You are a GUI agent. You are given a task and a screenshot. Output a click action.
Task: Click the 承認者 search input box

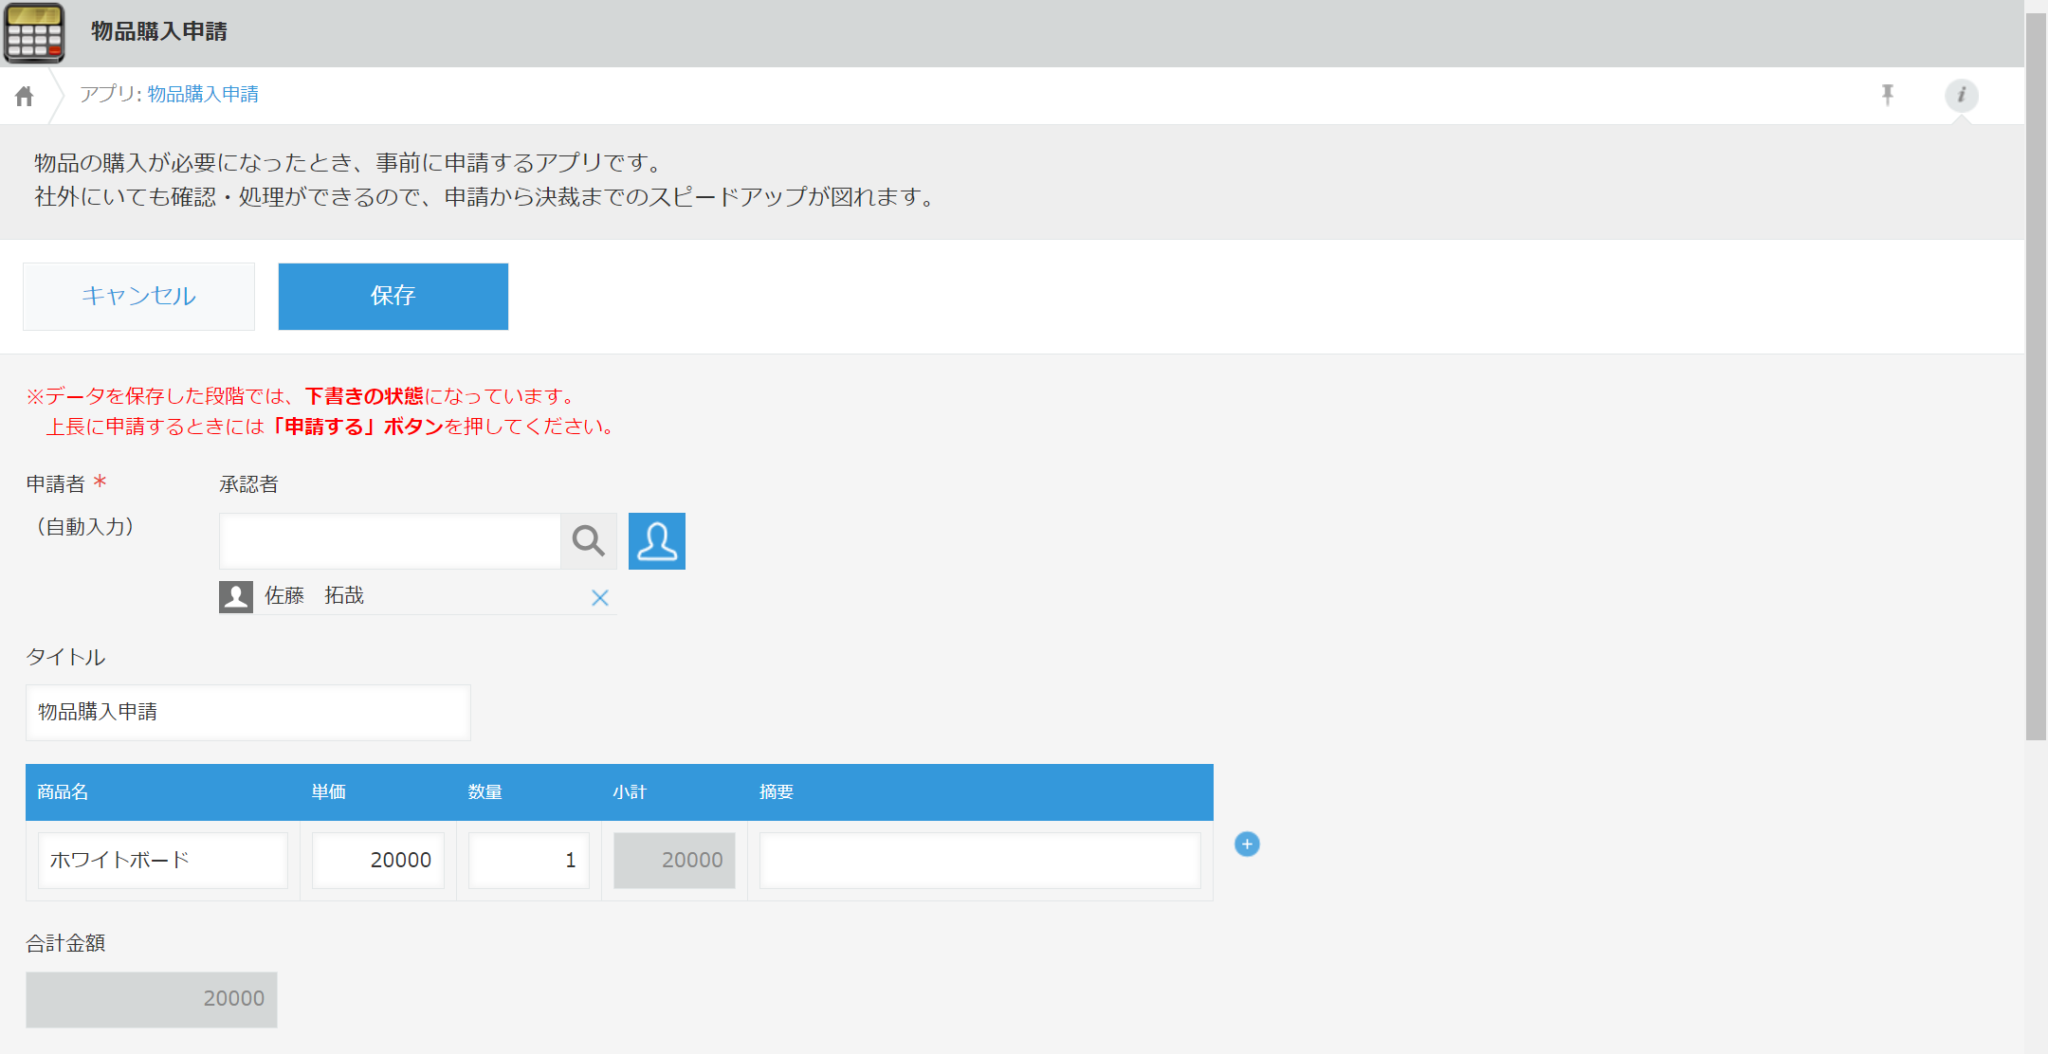pos(390,540)
